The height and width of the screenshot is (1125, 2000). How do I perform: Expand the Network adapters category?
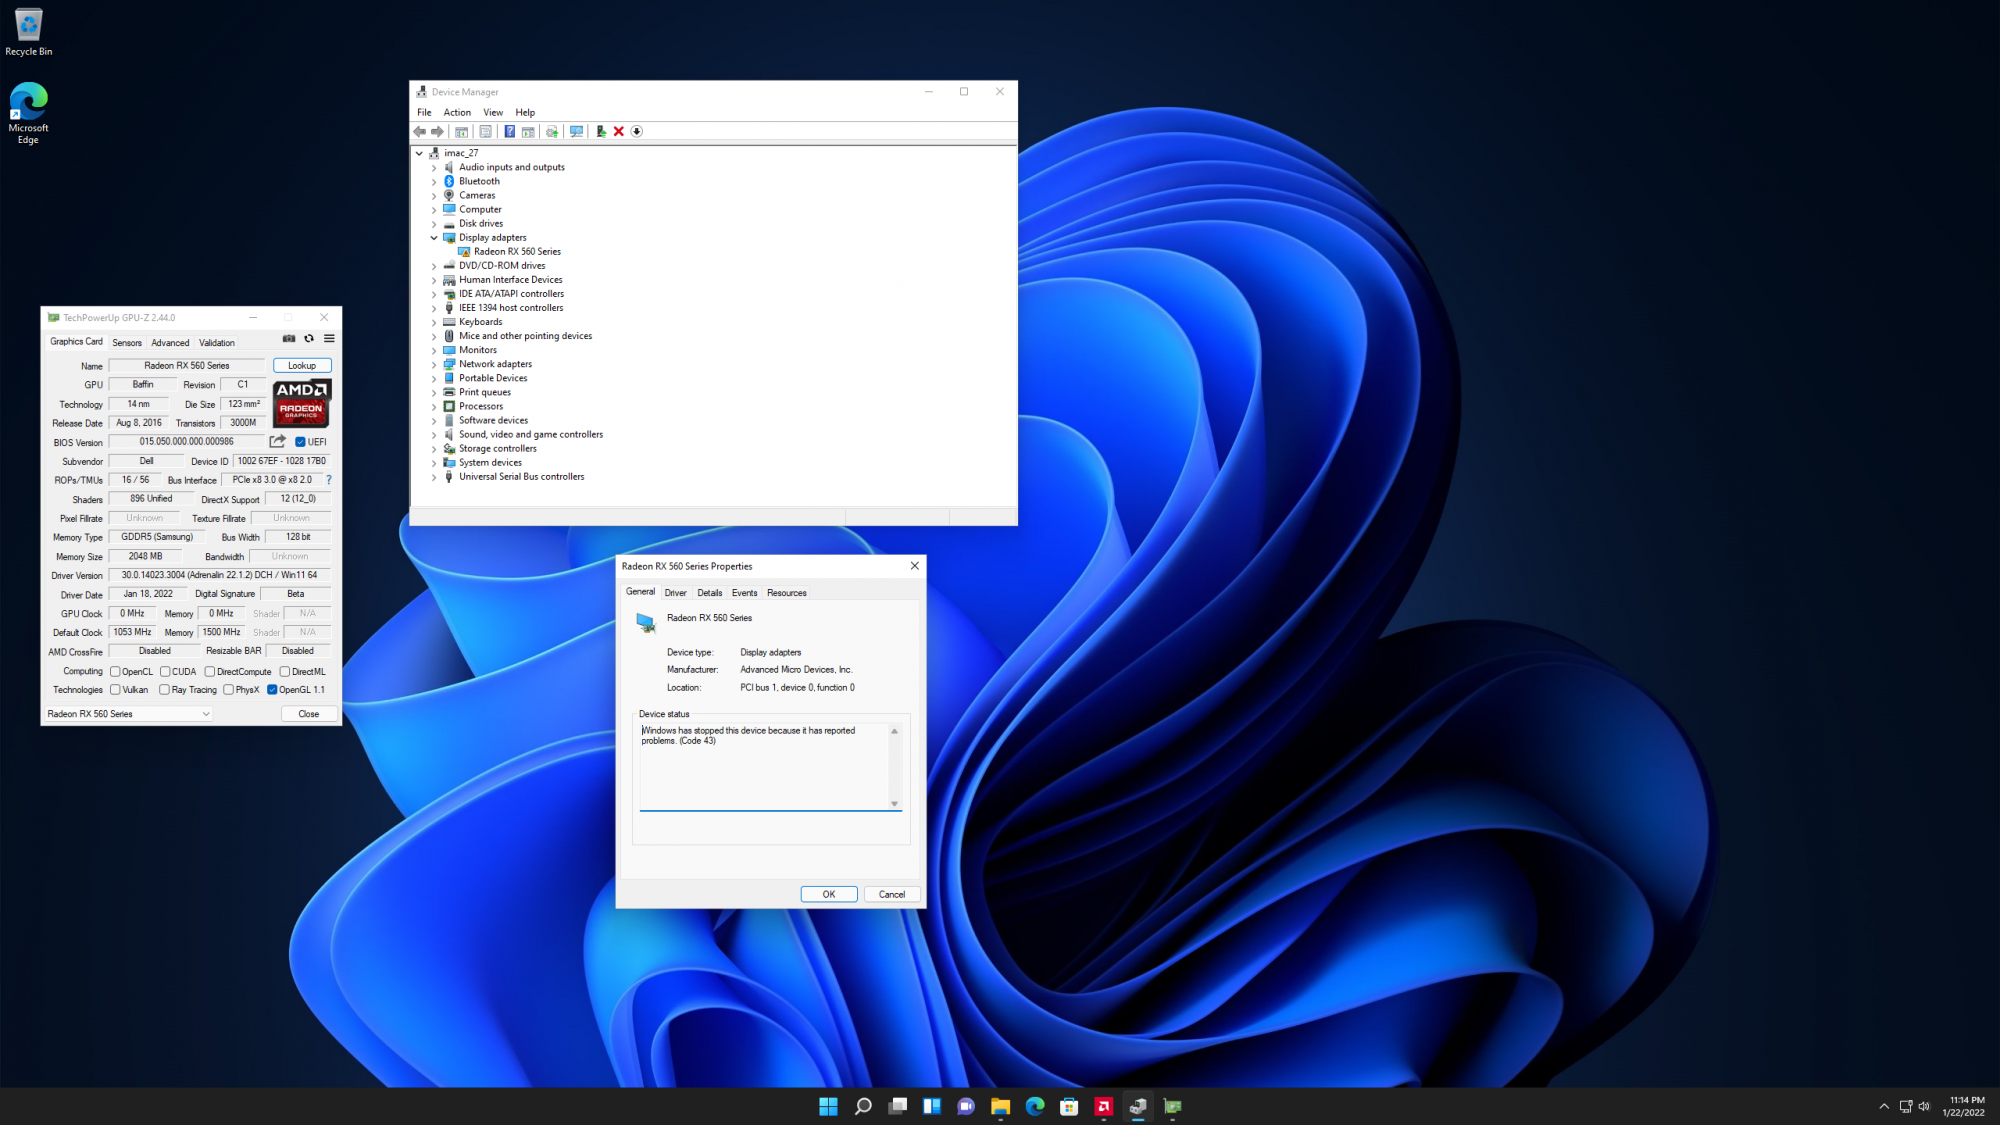(x=434, y=364)
